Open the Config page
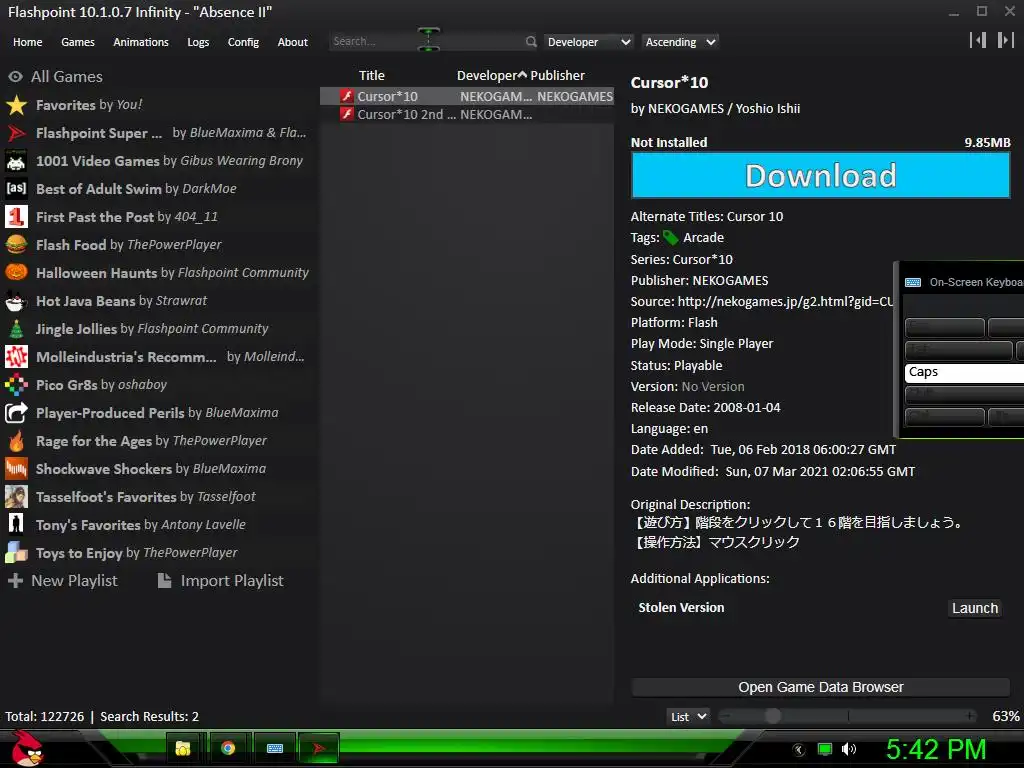 click(x=243, y=42)
